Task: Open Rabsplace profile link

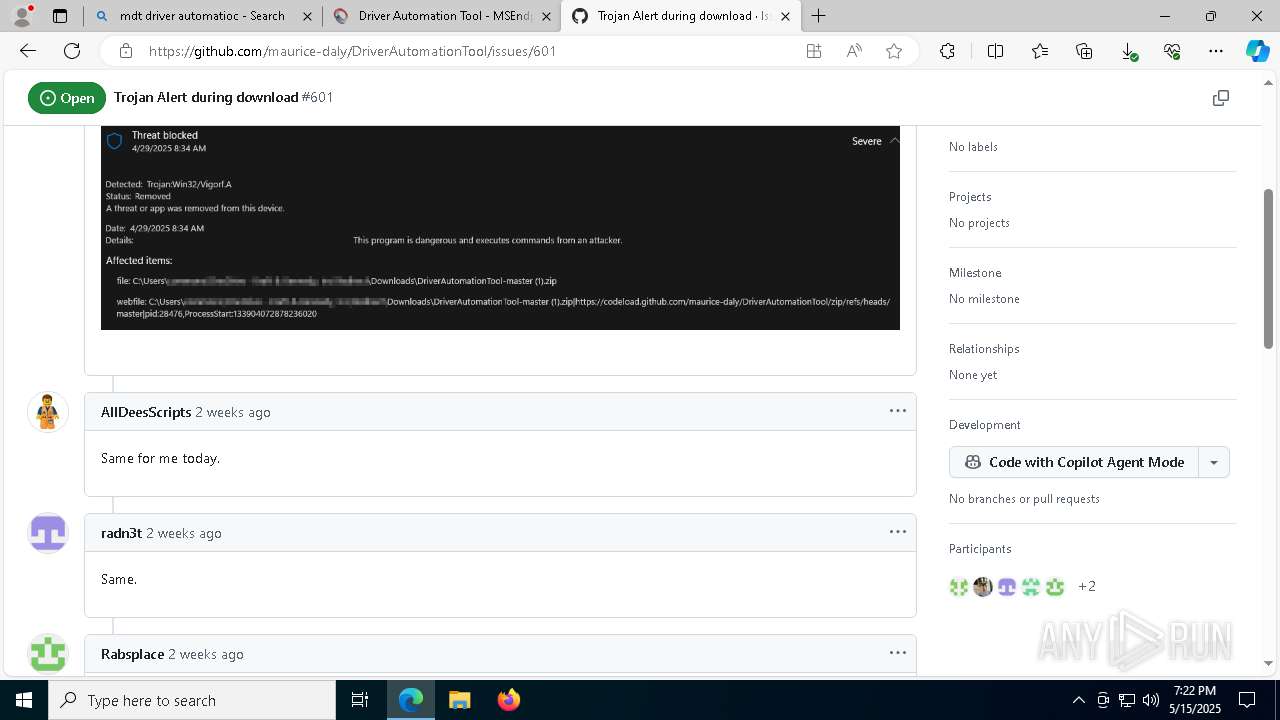Action: coord(132,654)
